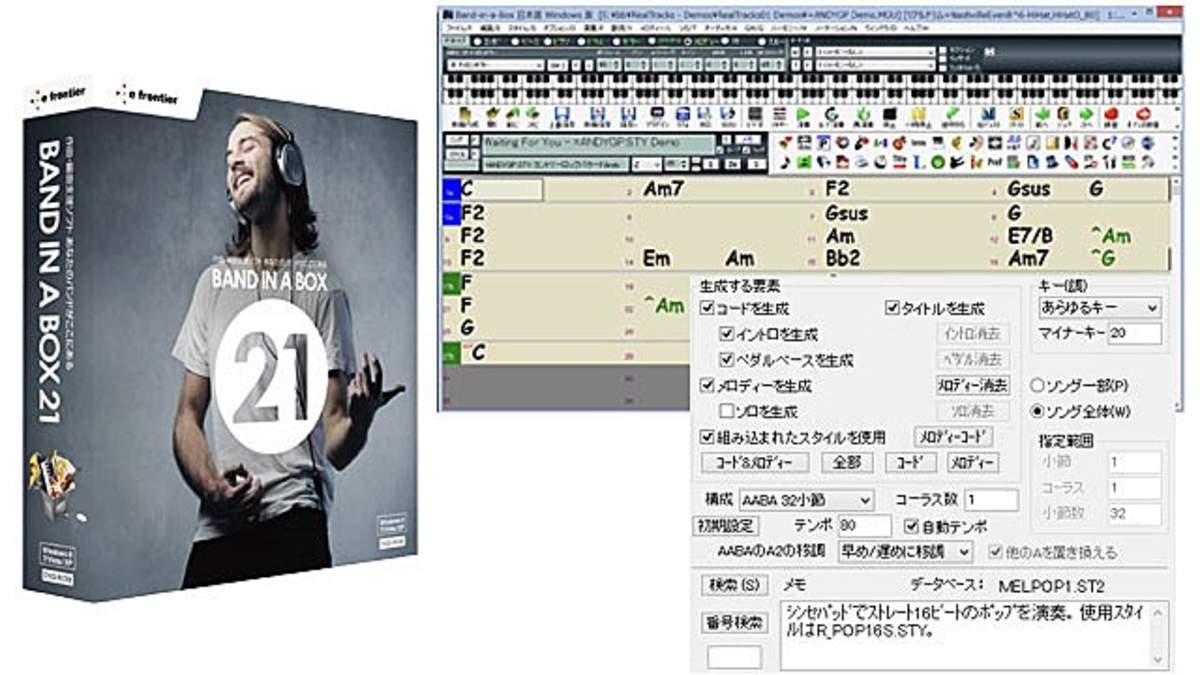
Task: Toggle 組み込まれたスタイルを使用 checkbox
Action: tap(708, 437)
